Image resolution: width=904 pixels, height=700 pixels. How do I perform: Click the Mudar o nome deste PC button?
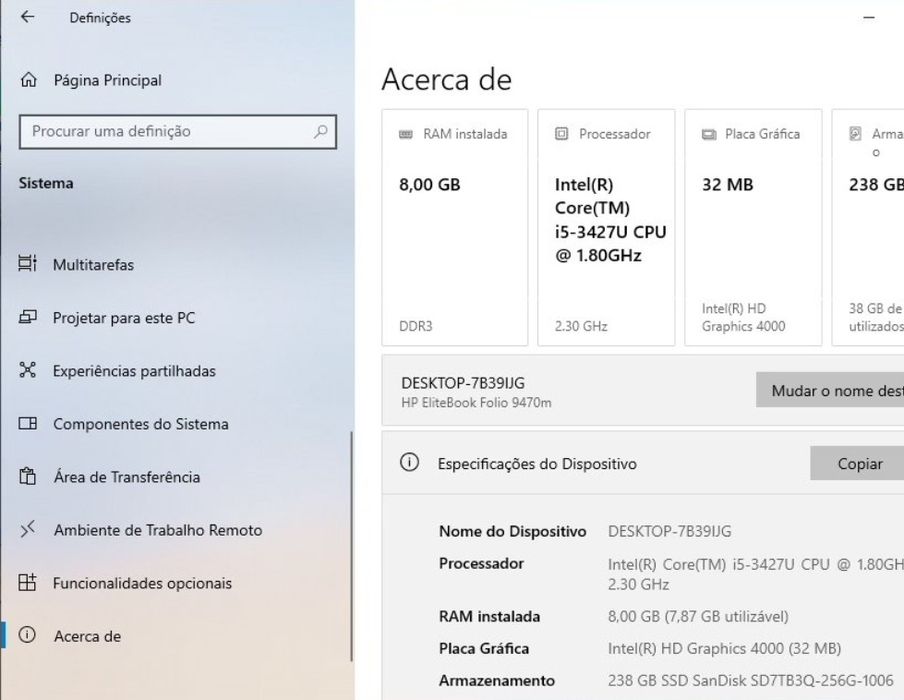pos(830,390)
